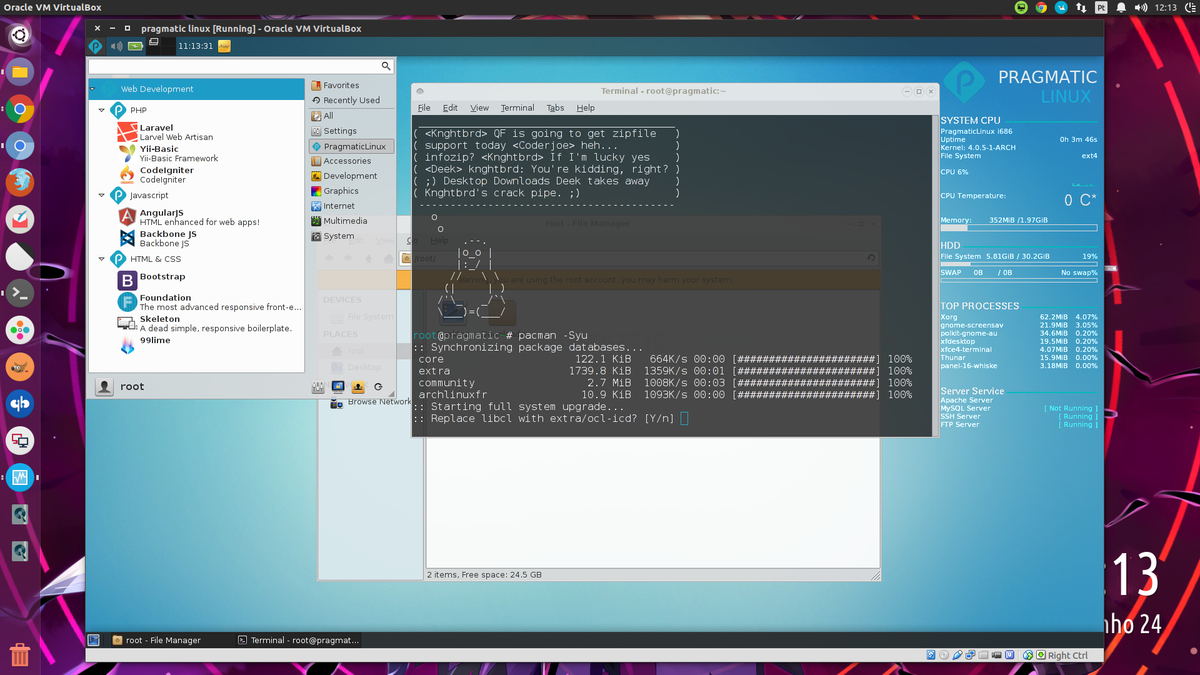The height and width of the screenshot is (675, 1200).
Task: Select the PragmaticLinux category
Action: coord(351,146)
